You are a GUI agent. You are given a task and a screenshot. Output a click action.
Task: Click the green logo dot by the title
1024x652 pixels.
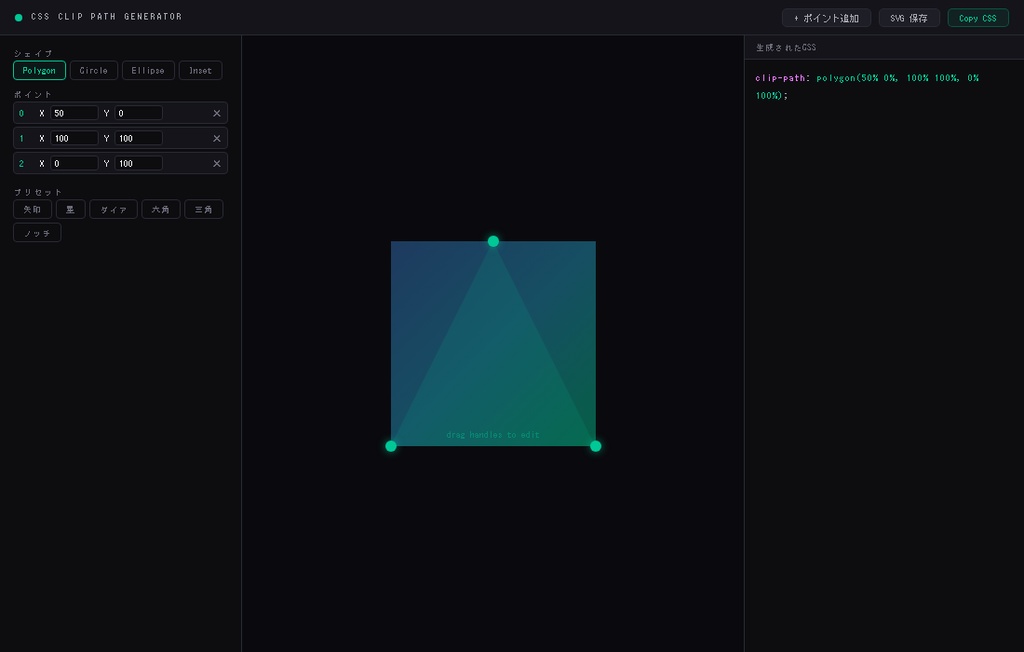pyautogui.click(x=18, y=18)
